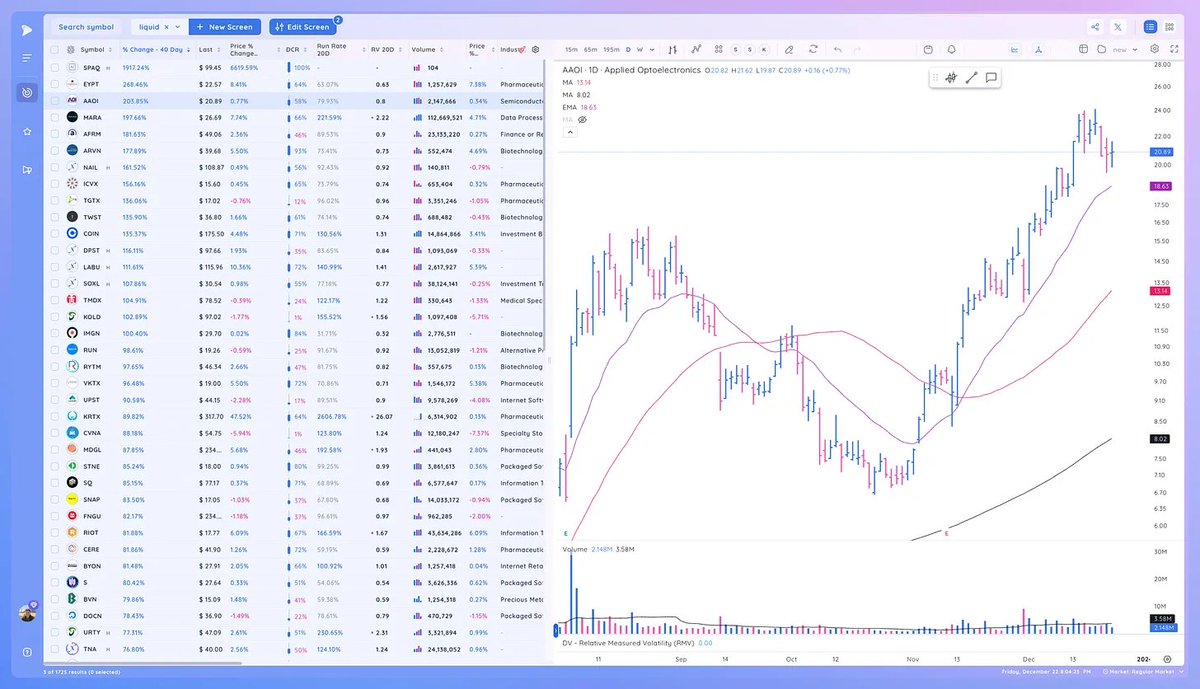Click the drawing eraser icon in chart toolbar
This screenshot has width=1200, height=689.
pos(789,49)
